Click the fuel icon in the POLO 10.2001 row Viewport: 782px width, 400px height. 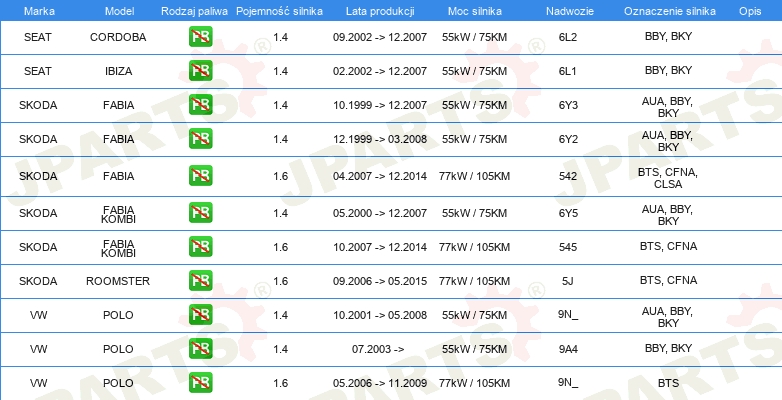tap(200, 315)
